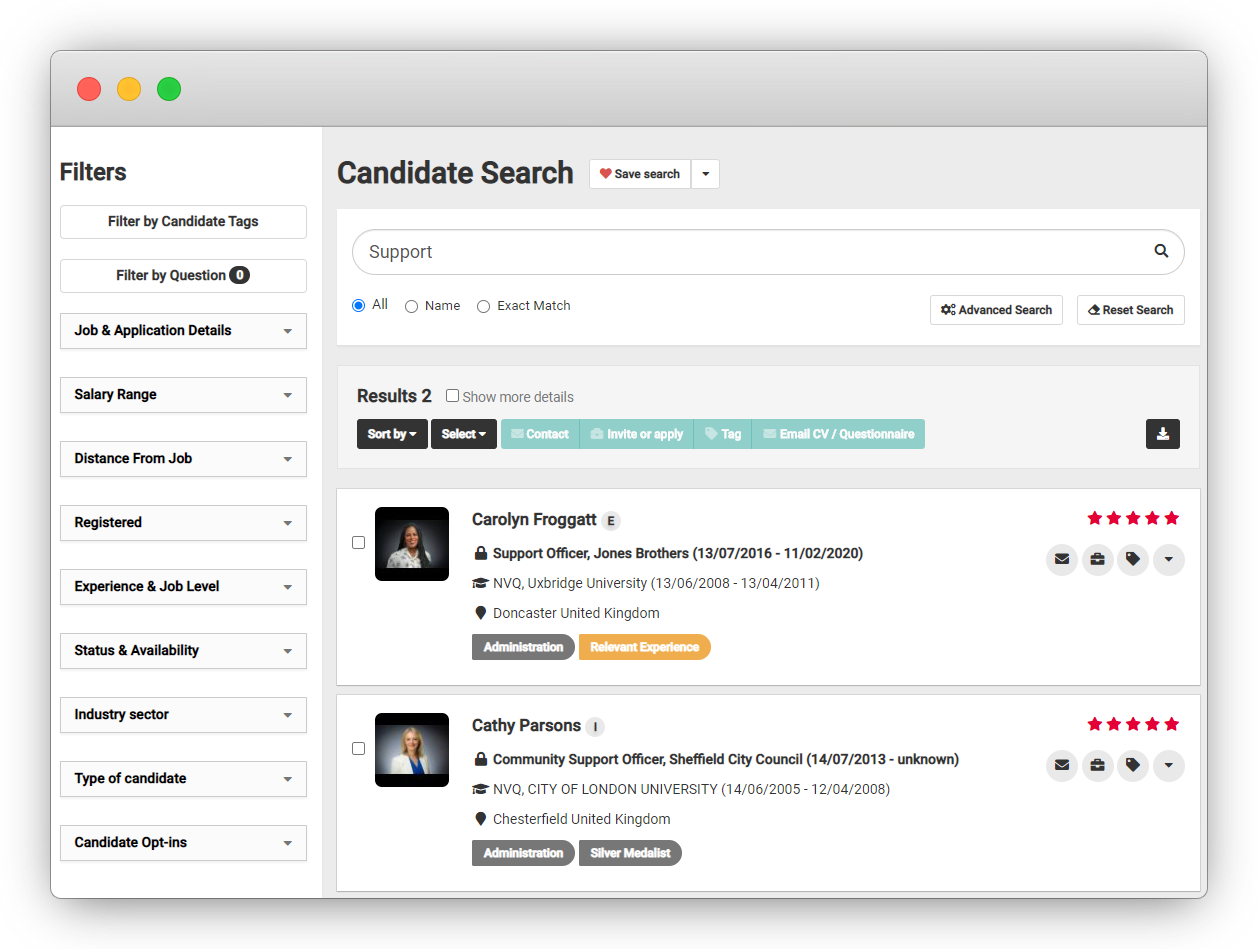This screenshot has height=949, width=1258.
Task: Open the Industry sector filter
Action: 183,714
